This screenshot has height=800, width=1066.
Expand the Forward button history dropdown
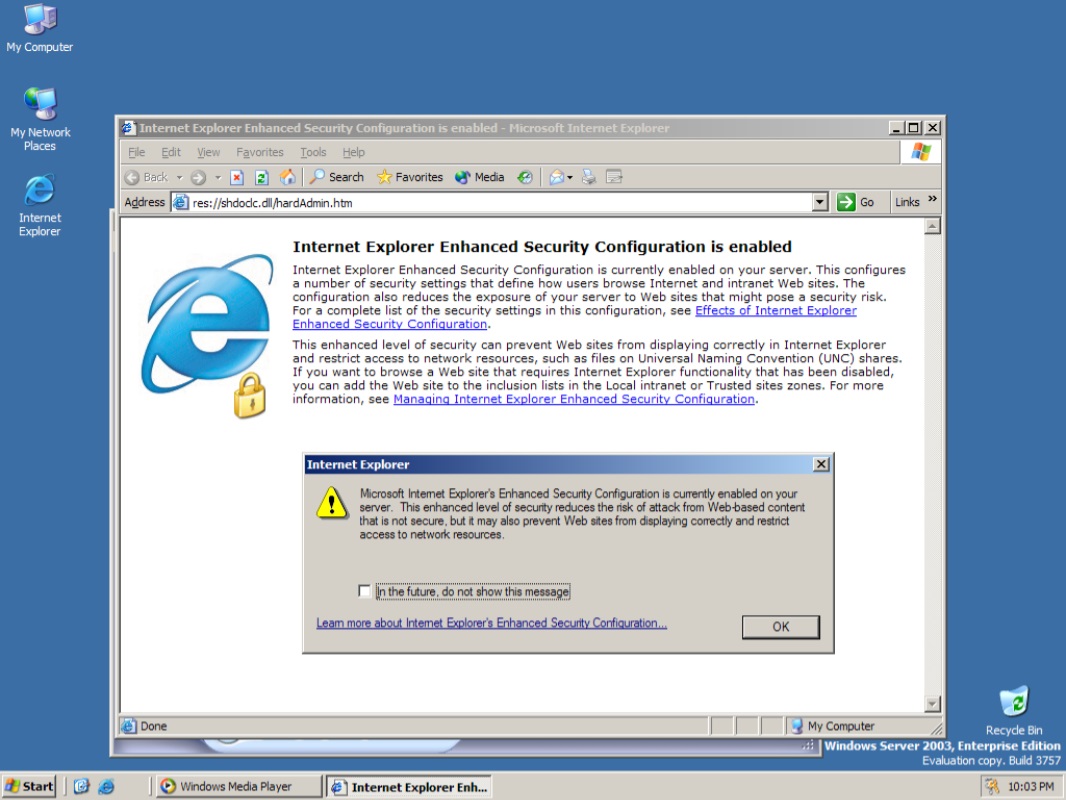pos(218,177)
